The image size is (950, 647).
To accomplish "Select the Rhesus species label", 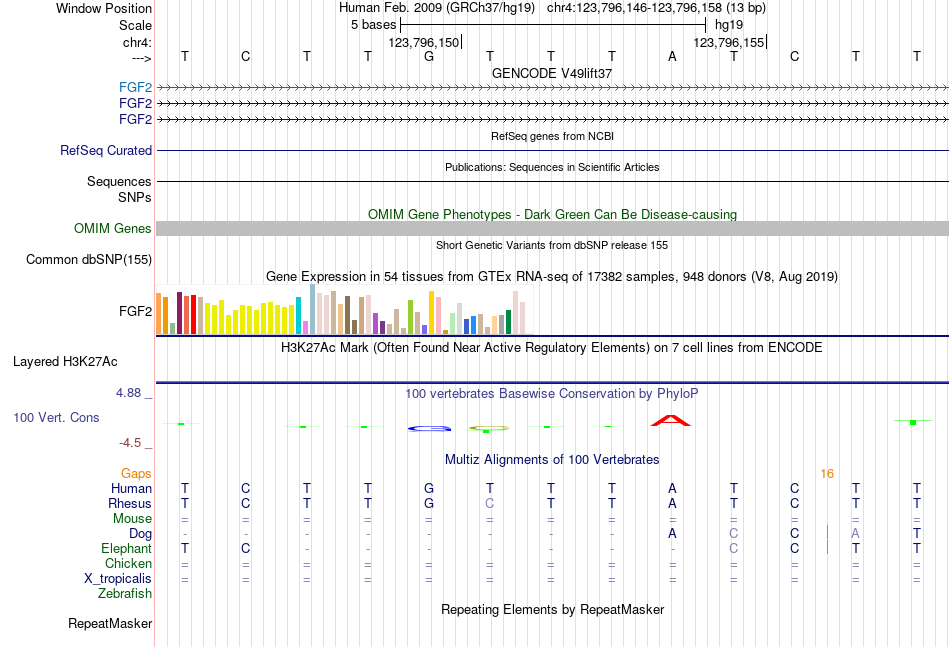I will pos(130,503).
